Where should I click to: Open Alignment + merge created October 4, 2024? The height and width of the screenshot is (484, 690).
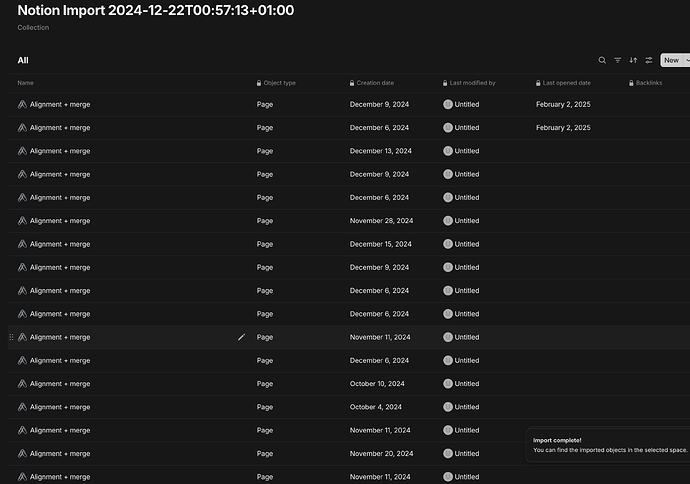click(x=60, y=407)
